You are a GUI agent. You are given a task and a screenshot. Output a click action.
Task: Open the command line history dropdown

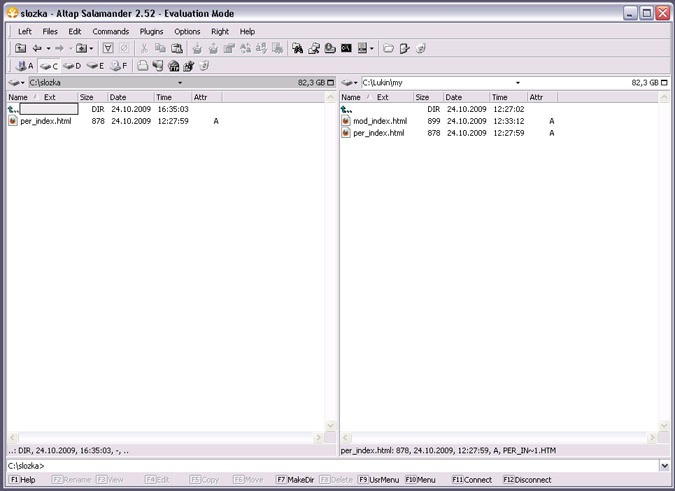[x=665, y=466]
